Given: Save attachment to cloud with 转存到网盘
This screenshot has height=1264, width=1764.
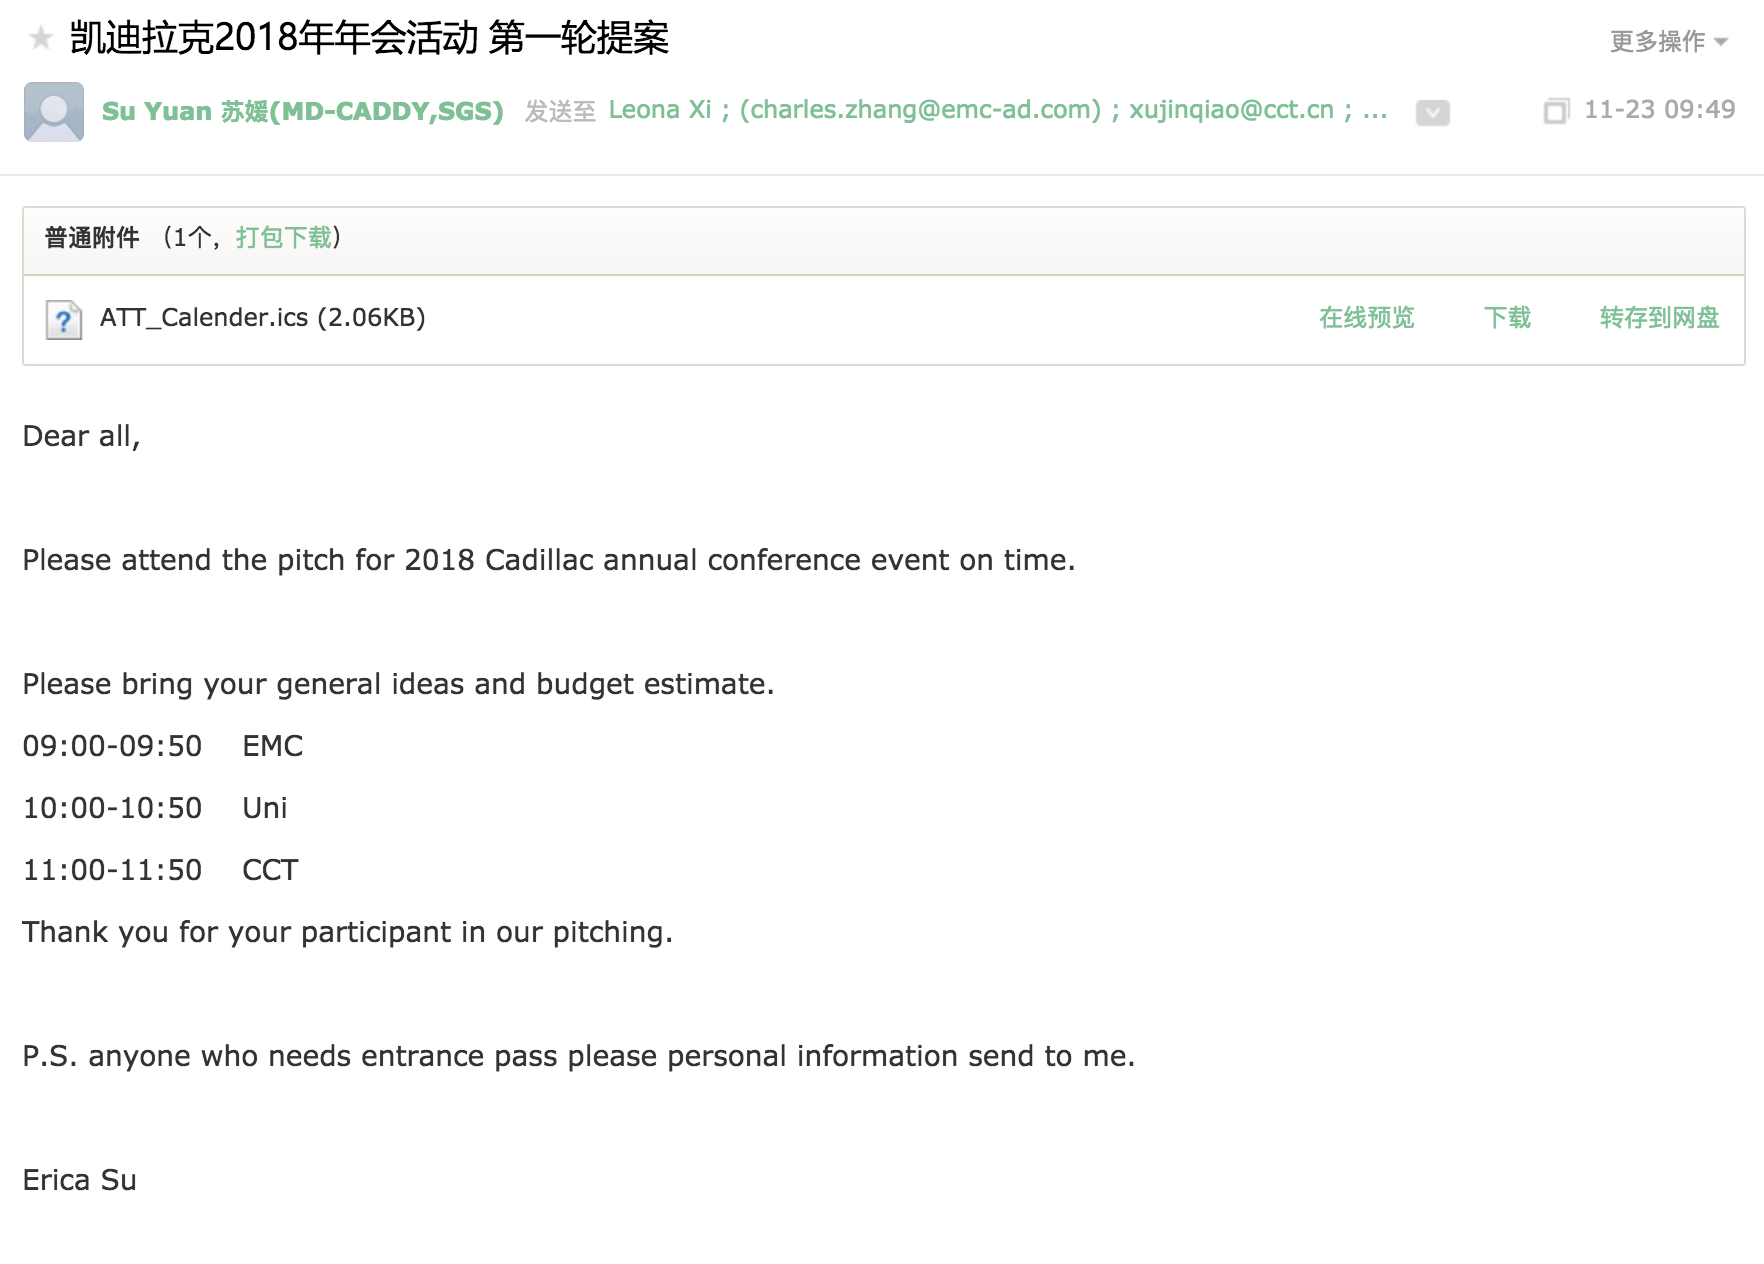Looking at the screenshot, I should [x=1659, y=318].
